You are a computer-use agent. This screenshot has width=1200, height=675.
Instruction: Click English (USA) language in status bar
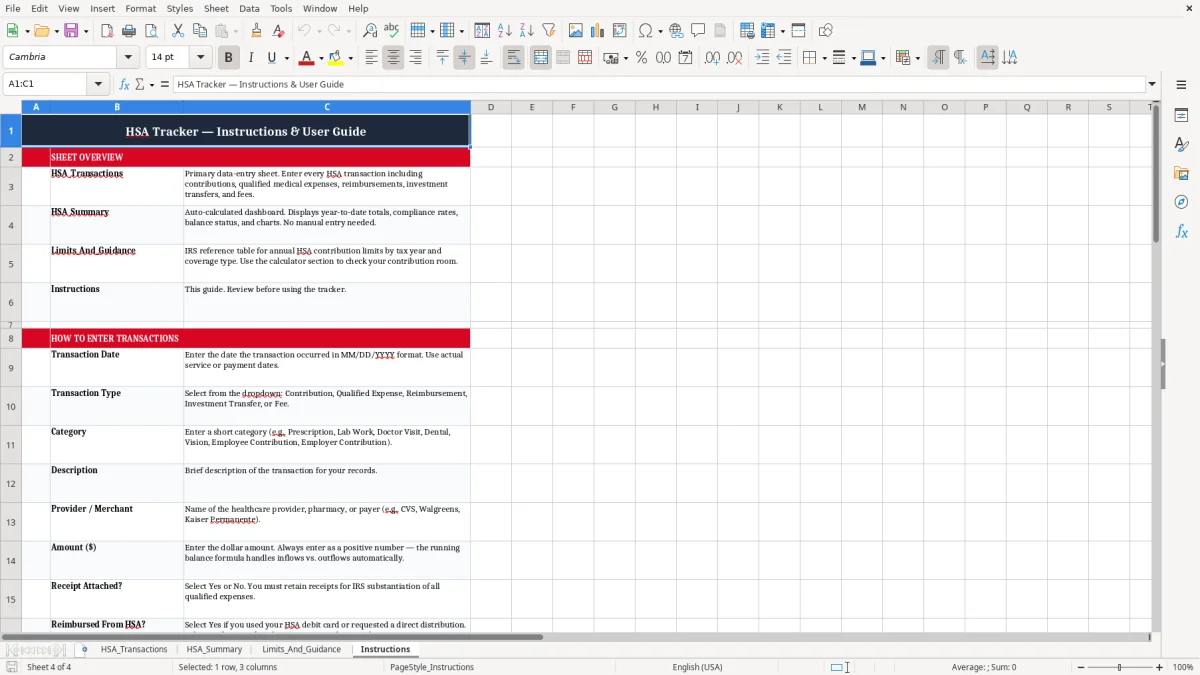697,667
